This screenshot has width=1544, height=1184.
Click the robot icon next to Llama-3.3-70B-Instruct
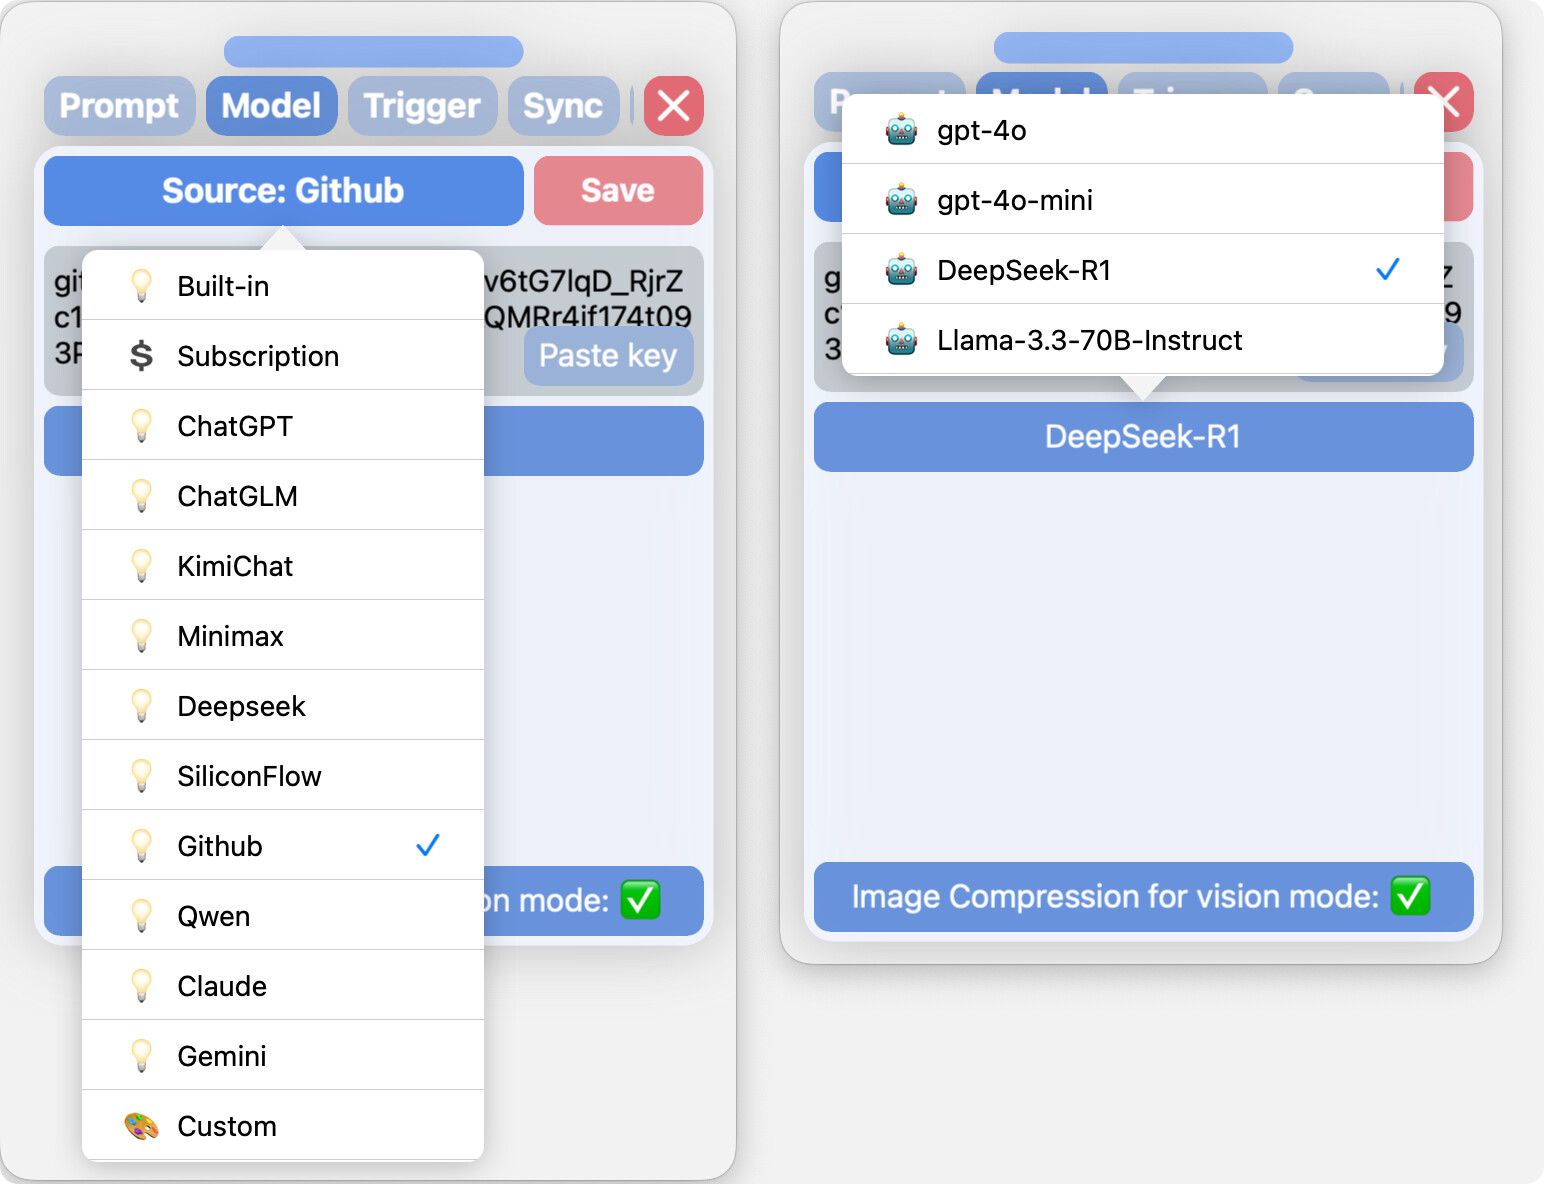click(901, 340)
